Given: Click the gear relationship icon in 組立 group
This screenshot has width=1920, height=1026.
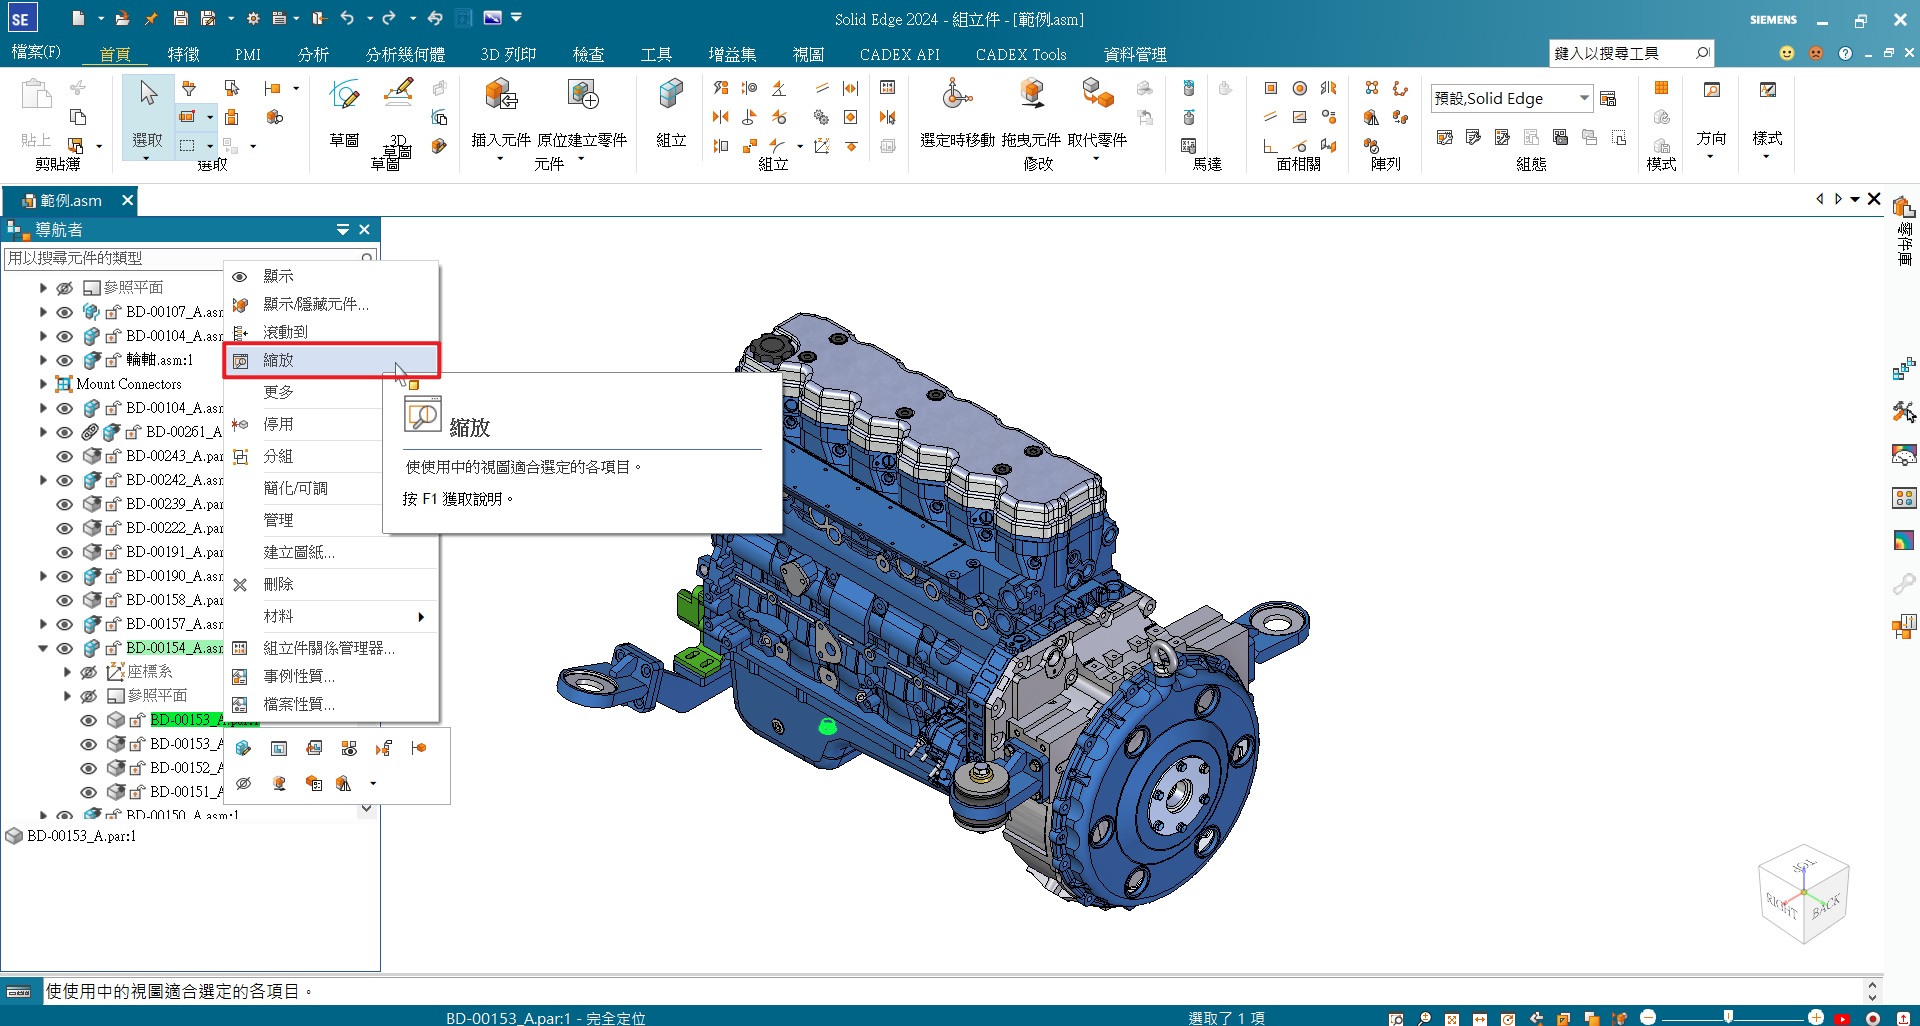Looking at the screenshot, I should [821, 117].
